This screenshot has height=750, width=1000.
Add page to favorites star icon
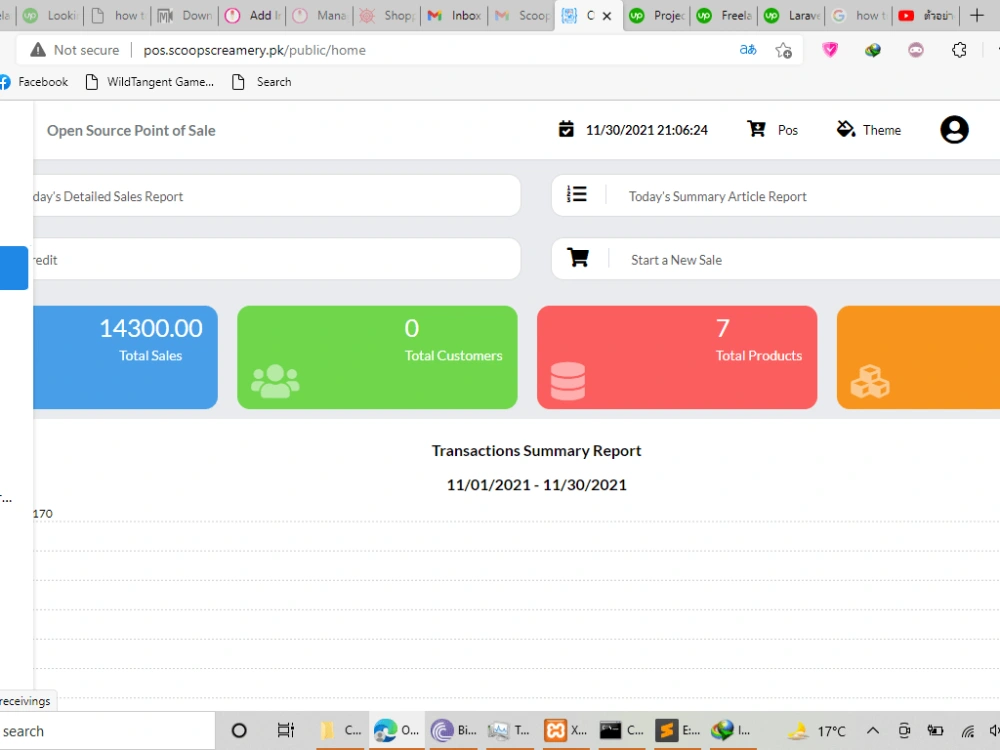tap(783, 50)
